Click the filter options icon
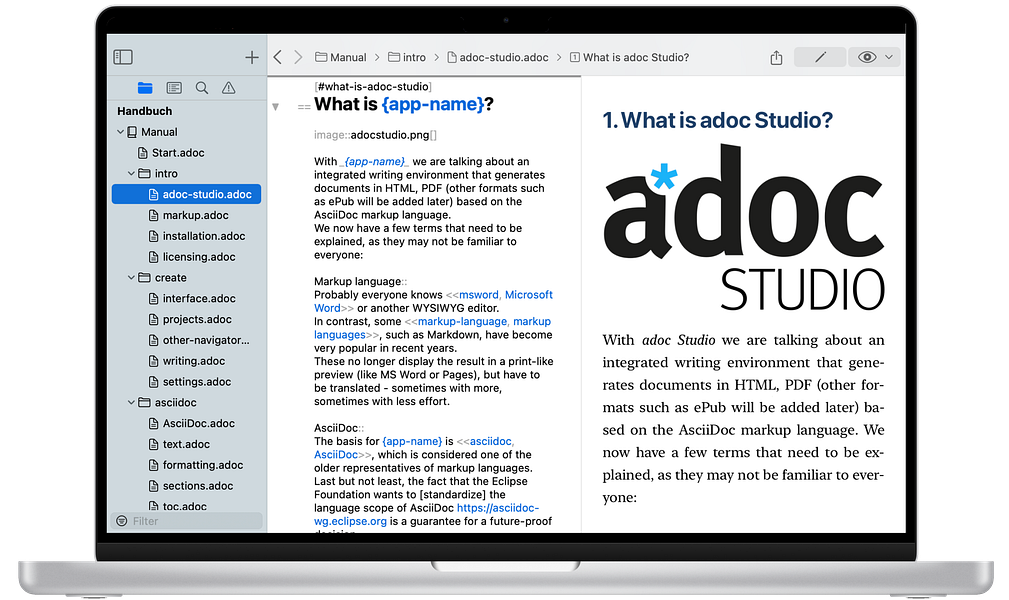 (122, 521)
